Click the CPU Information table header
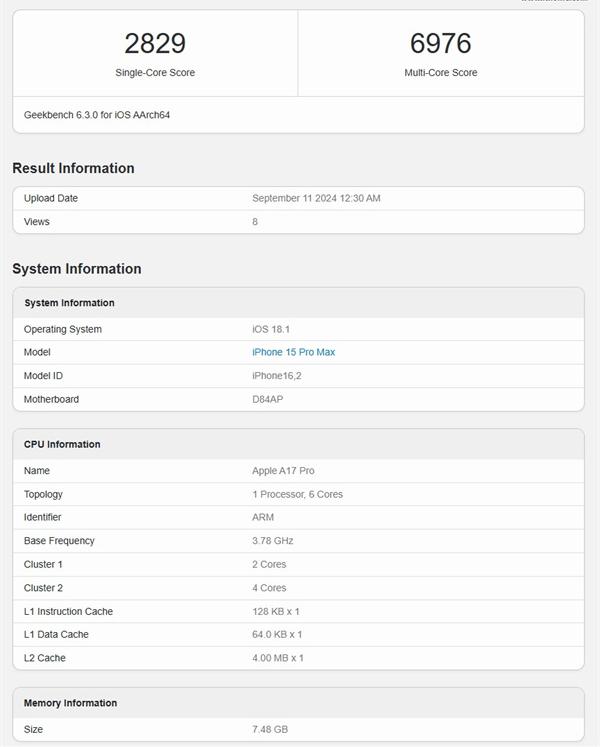This screenshot has width=600, height=747. [x=62, y=444]
